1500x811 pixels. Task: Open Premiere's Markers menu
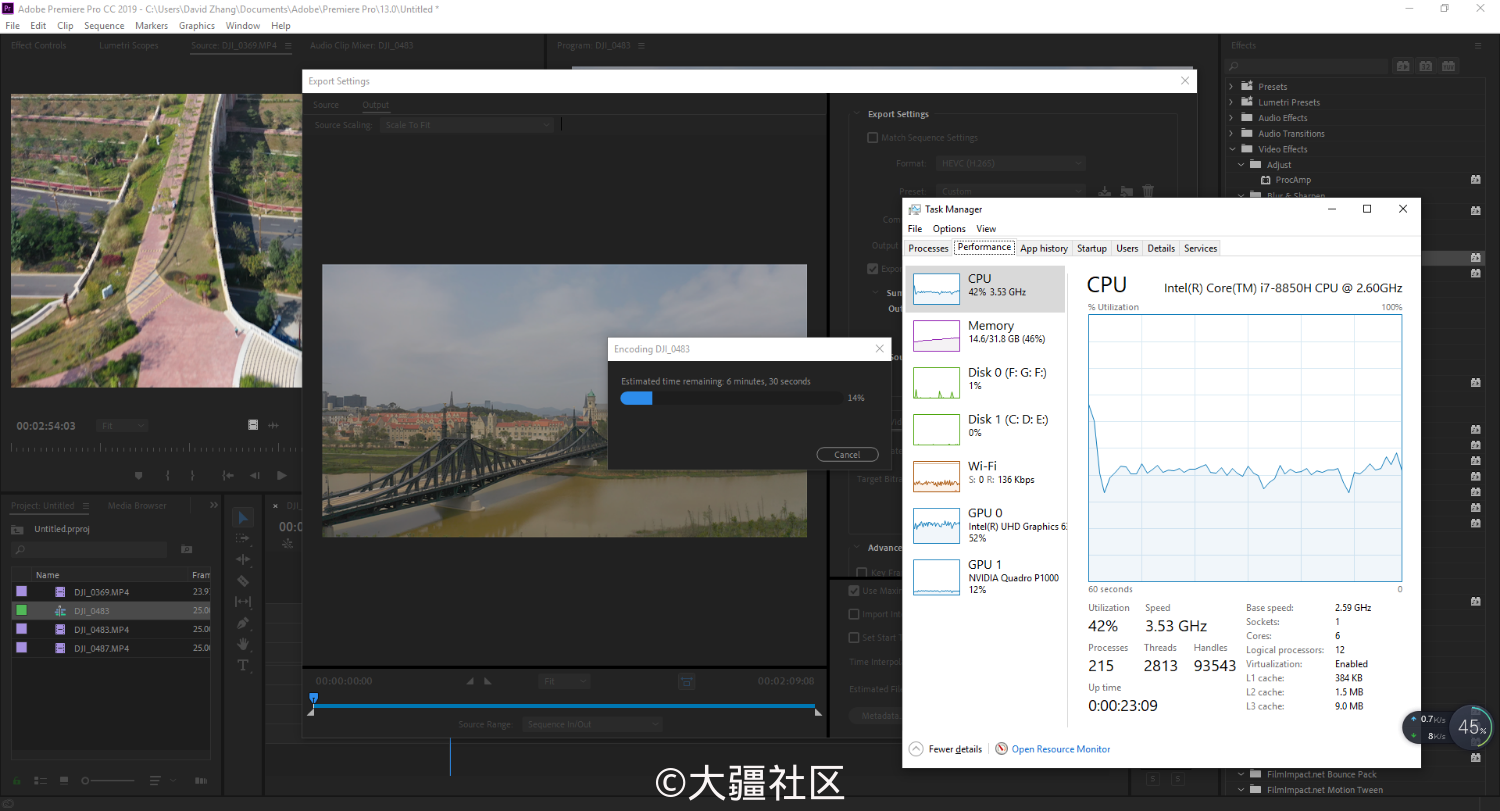coord(152,25)
